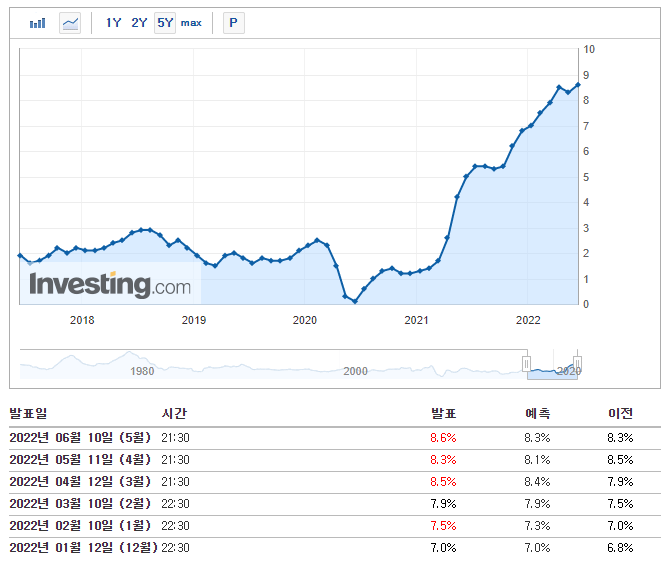The height and width of the screenshot is (564, 669).
Task: Show the max time range
Action: (x=191, y=23)
